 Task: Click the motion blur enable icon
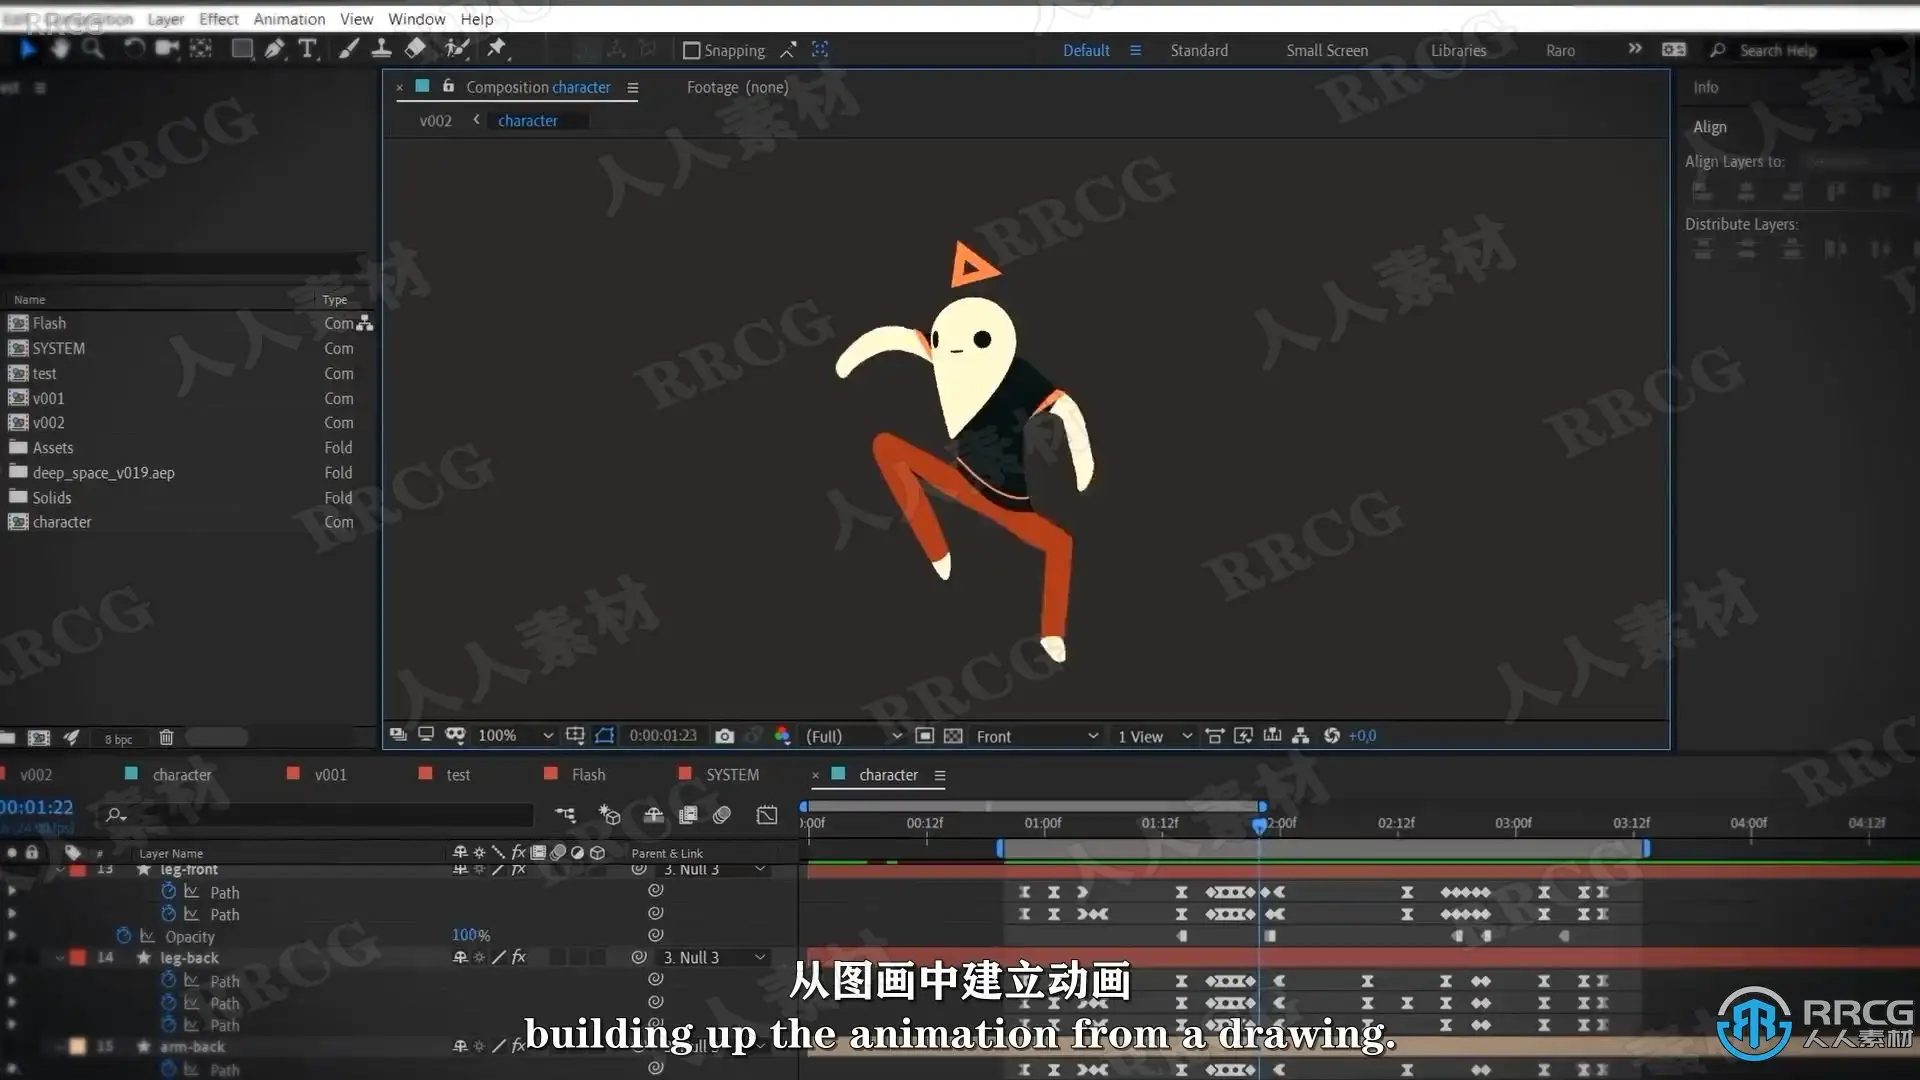pyautogui.click(x=722, y=815)
